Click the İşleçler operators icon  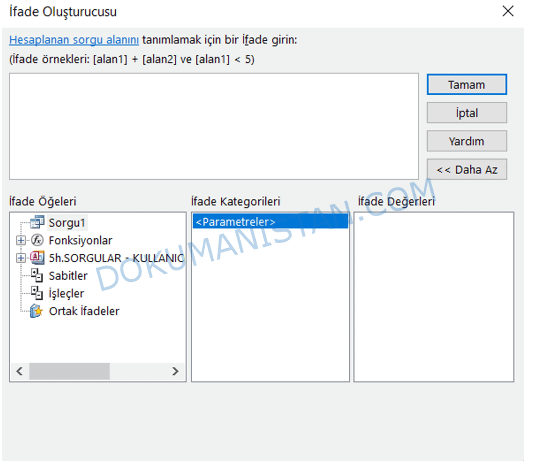click(37, 293)
